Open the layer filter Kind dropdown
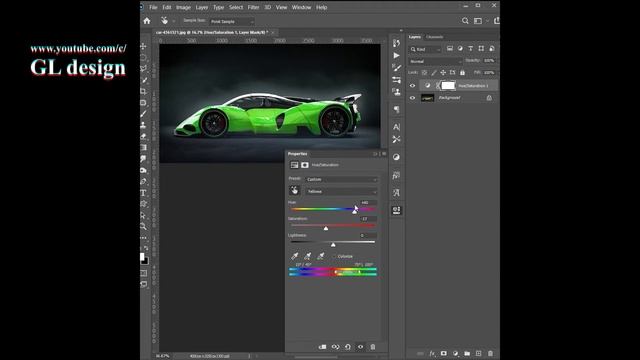640x360 pixels. [x=425, y=49]
